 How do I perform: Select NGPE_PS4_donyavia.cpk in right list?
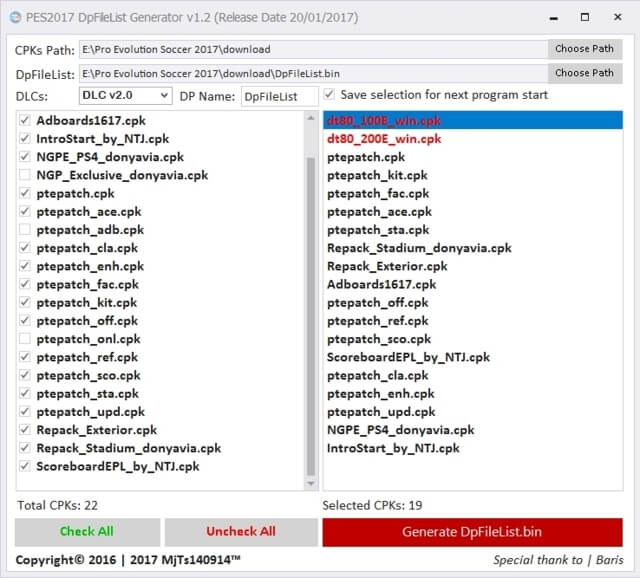473,430
